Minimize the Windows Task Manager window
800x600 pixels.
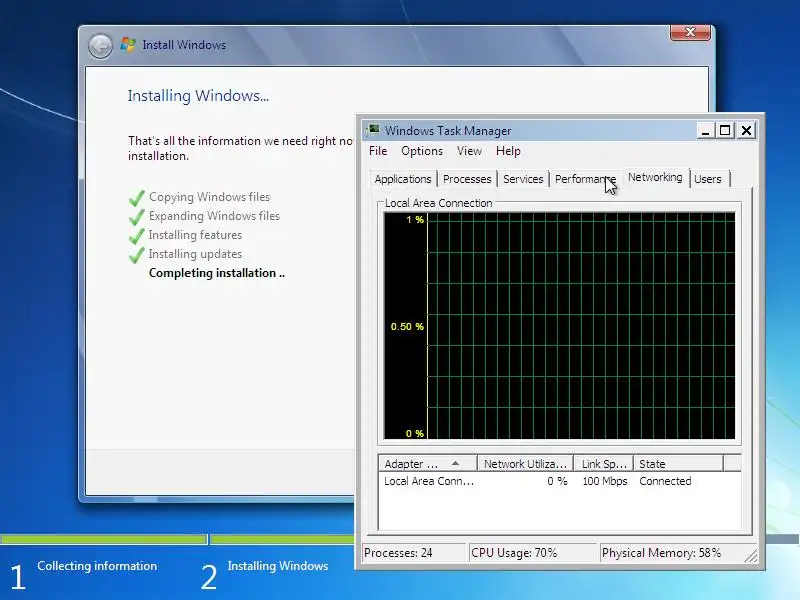[x=705, y=131]
